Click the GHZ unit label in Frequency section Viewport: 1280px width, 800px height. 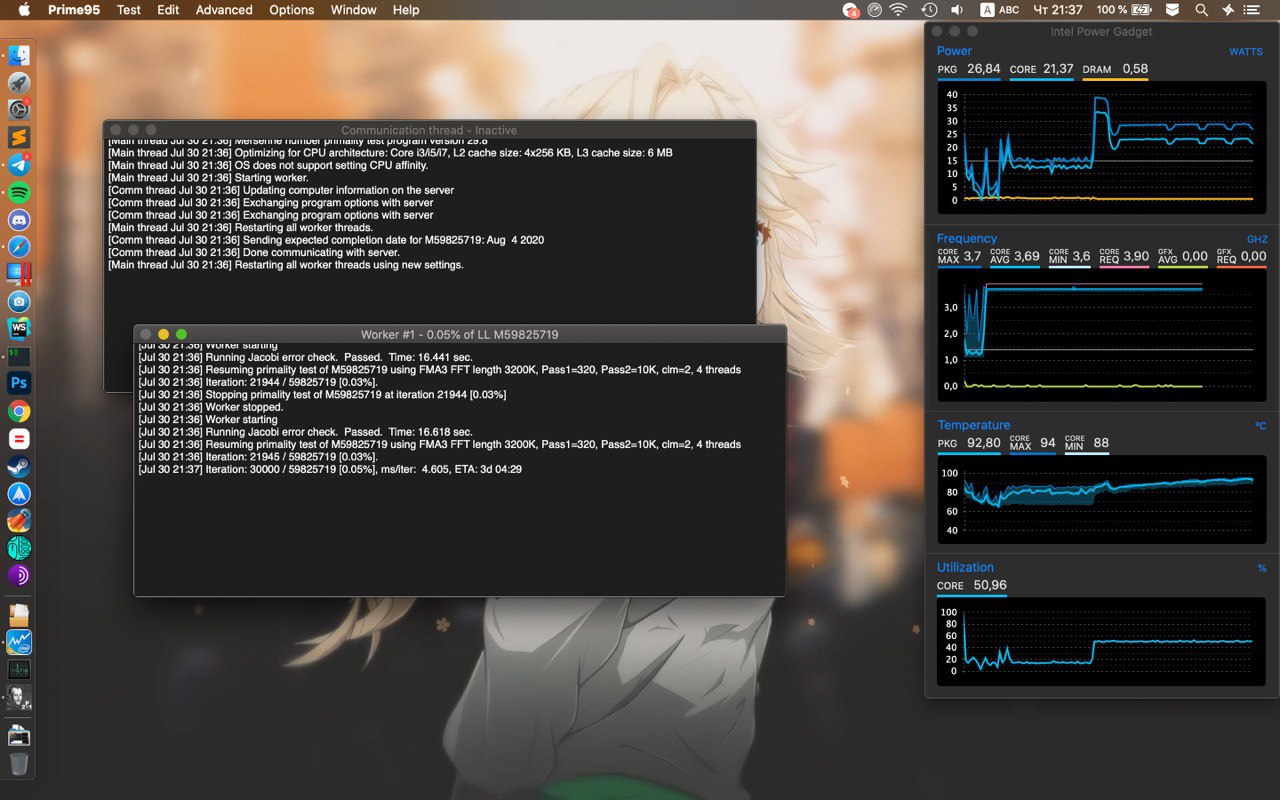pos(1257,240)
